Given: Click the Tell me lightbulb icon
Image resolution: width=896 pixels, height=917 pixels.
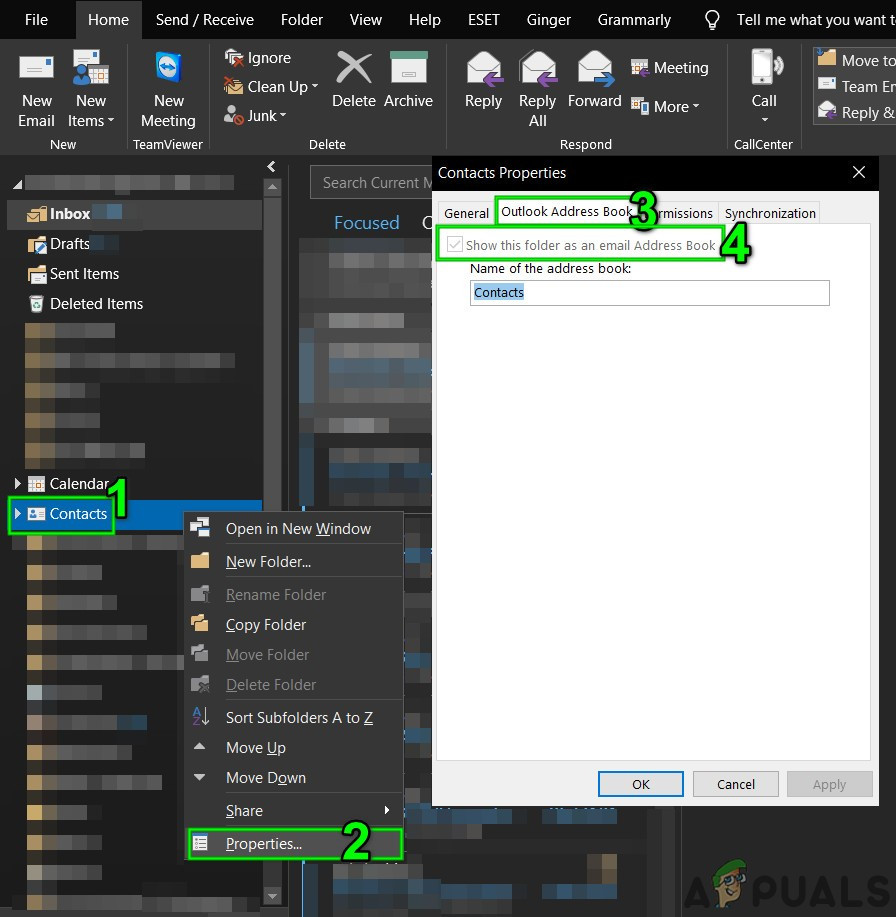Looking at the screenshot, I should coord(712,20).
